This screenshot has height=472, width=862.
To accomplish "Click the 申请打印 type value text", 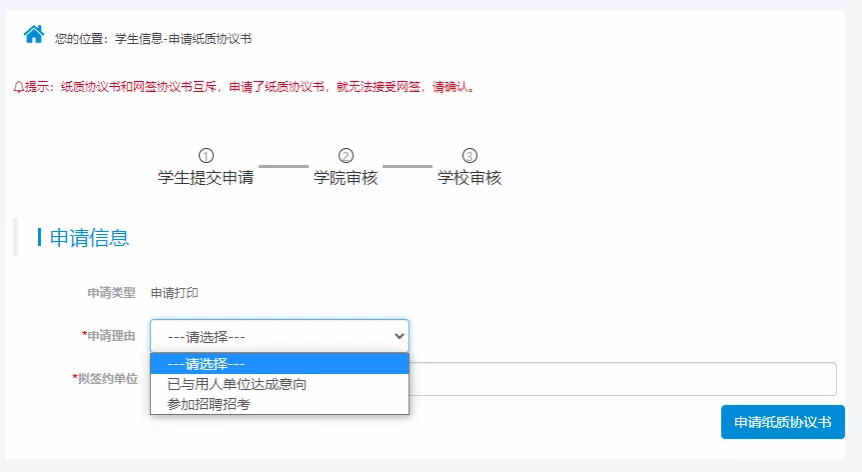I will (x=174, y=293).
